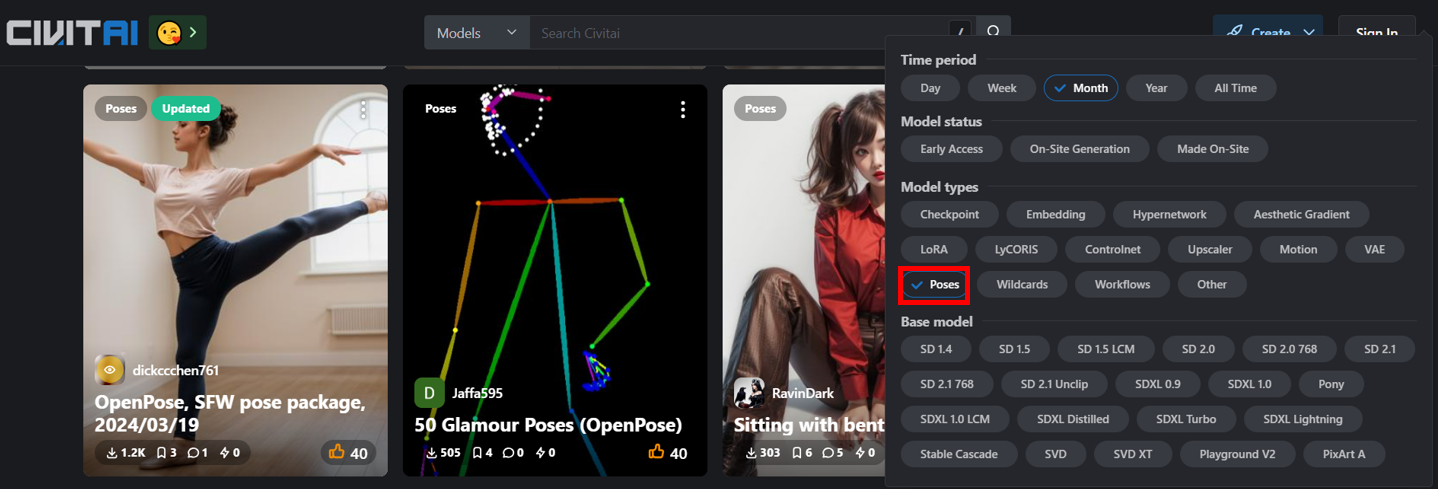The image size is (1438, 489).
Task: Select Stable Cascade base model
Action: pos(959,454)
